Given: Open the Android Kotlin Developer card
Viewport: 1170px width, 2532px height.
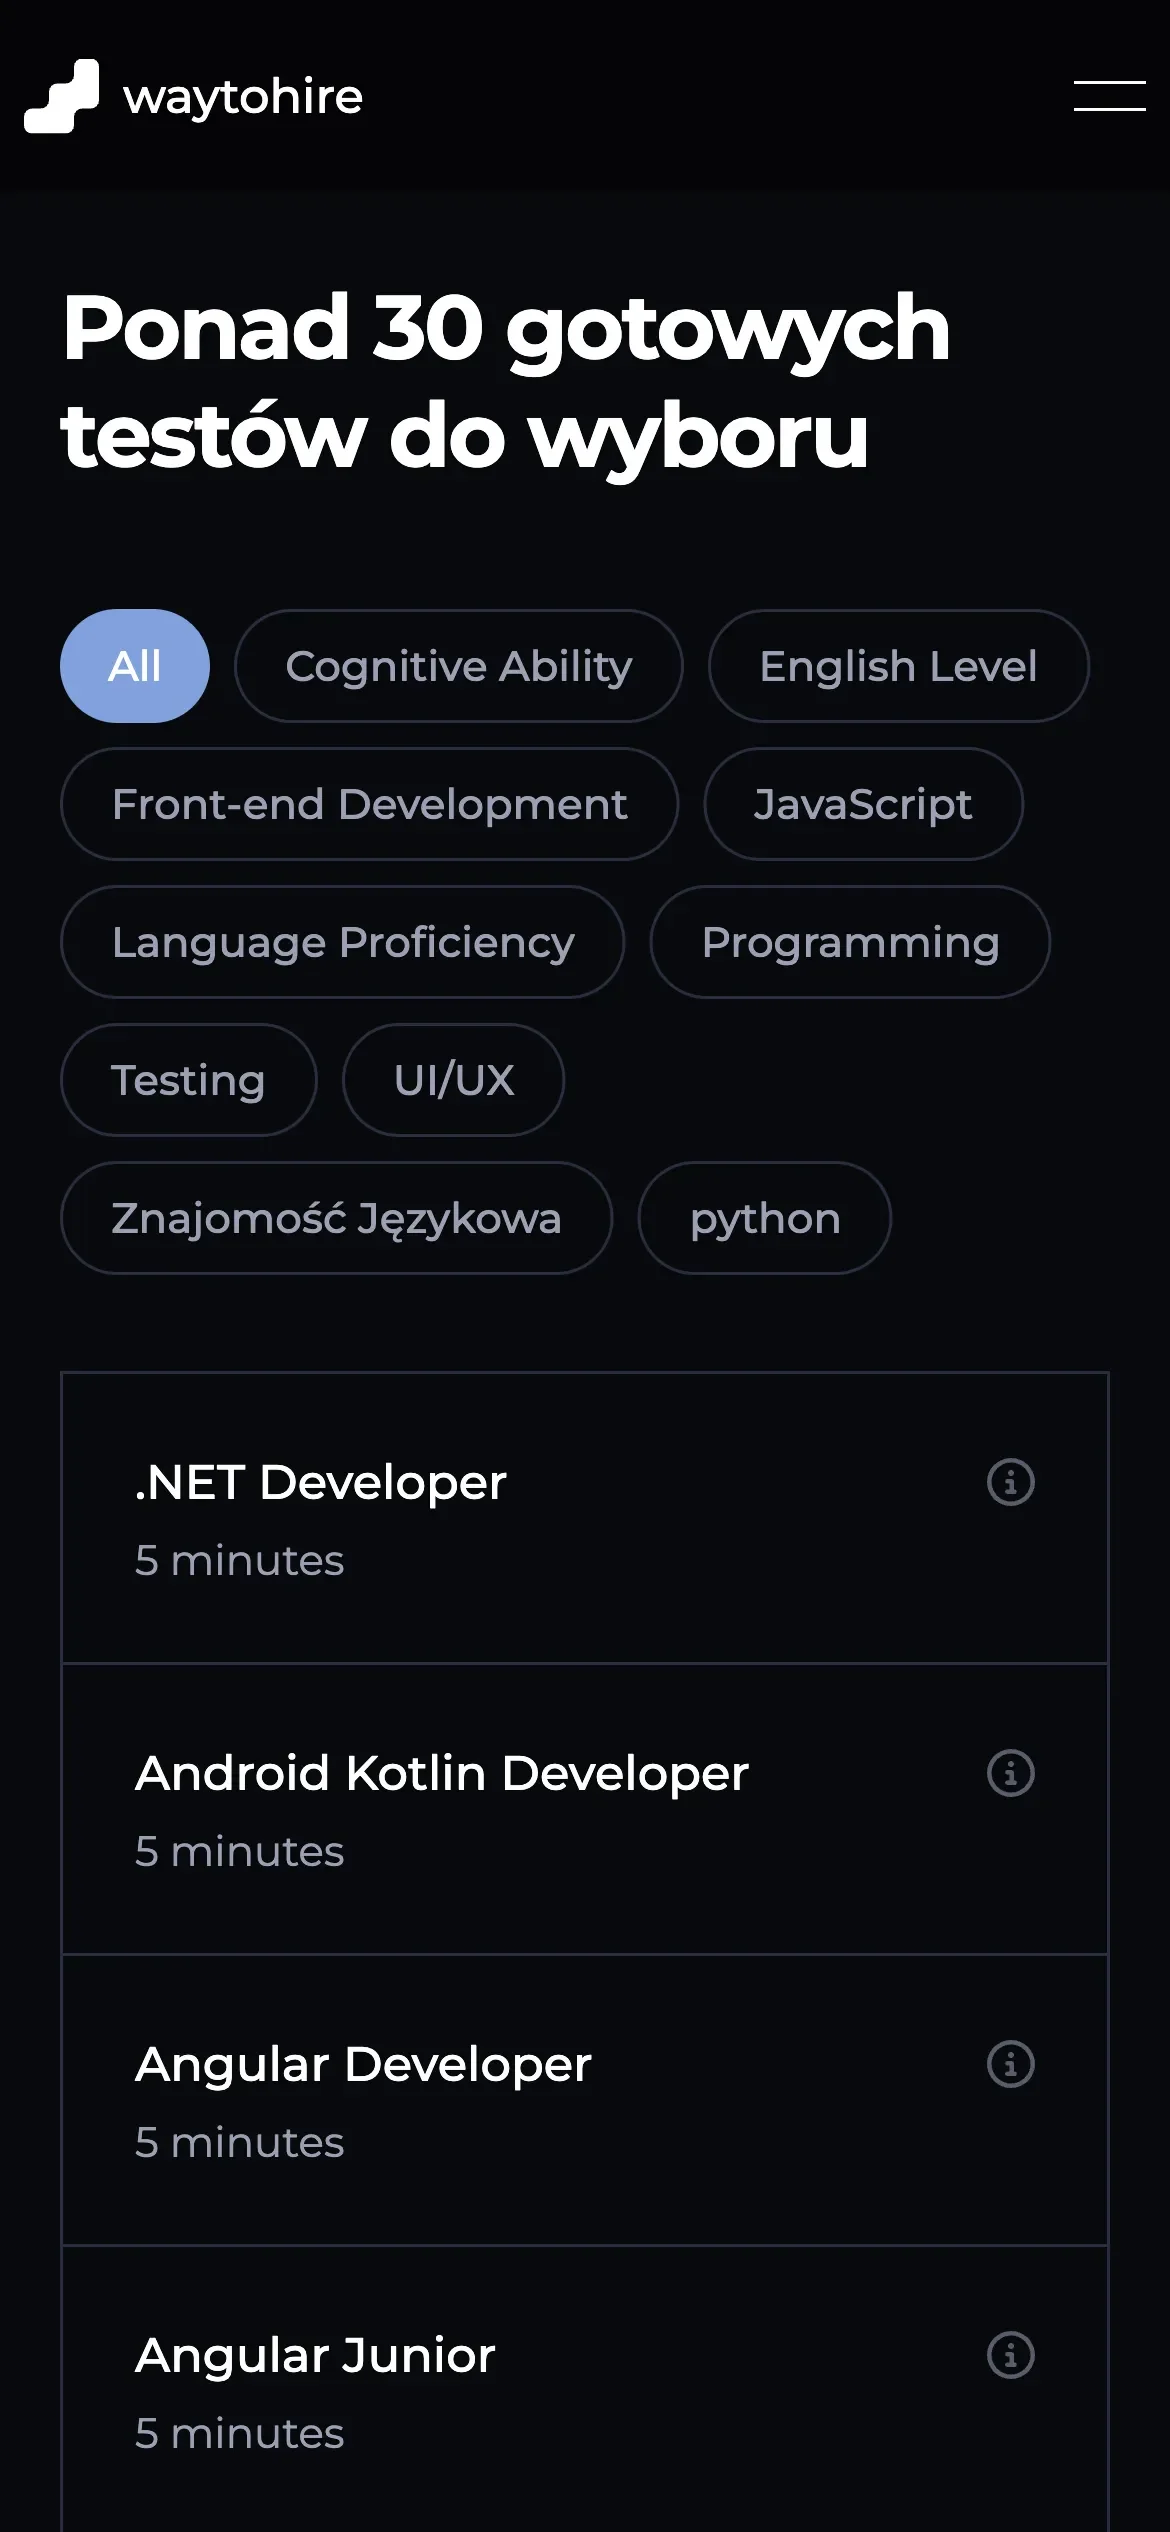Looking at the screenshot, I should click(x=585, y=1809).
